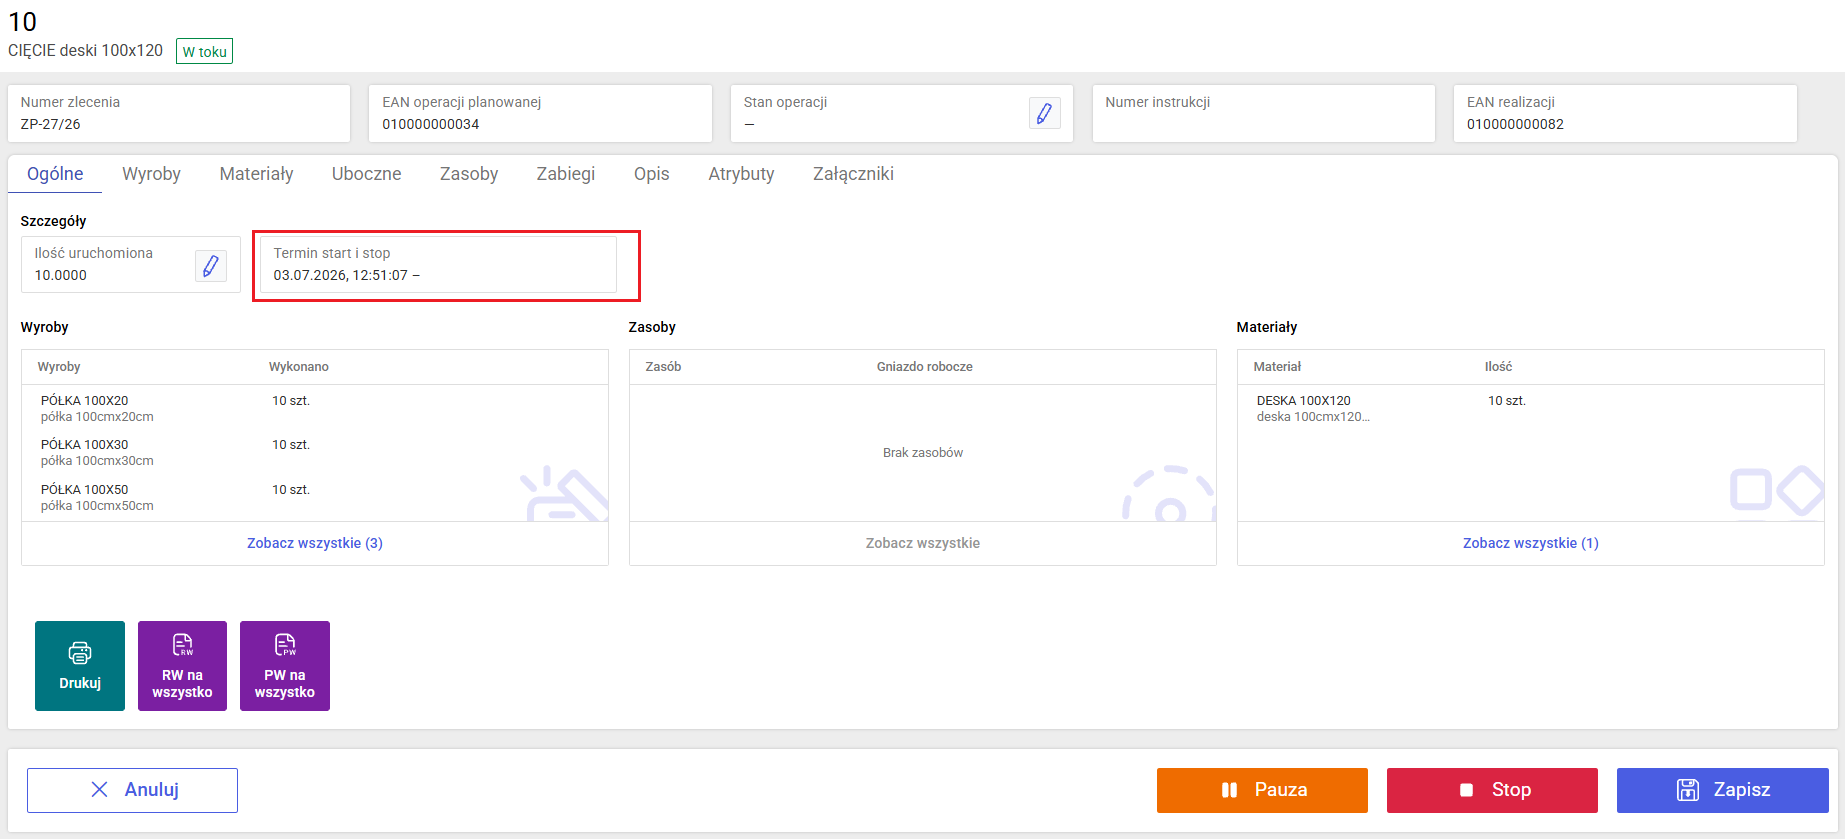Image resolution: width=1845 pixels, height=839 pixels.
Task: Pause the operation with Pauza
Action: pyautogui.click(x=1262, y=790)
